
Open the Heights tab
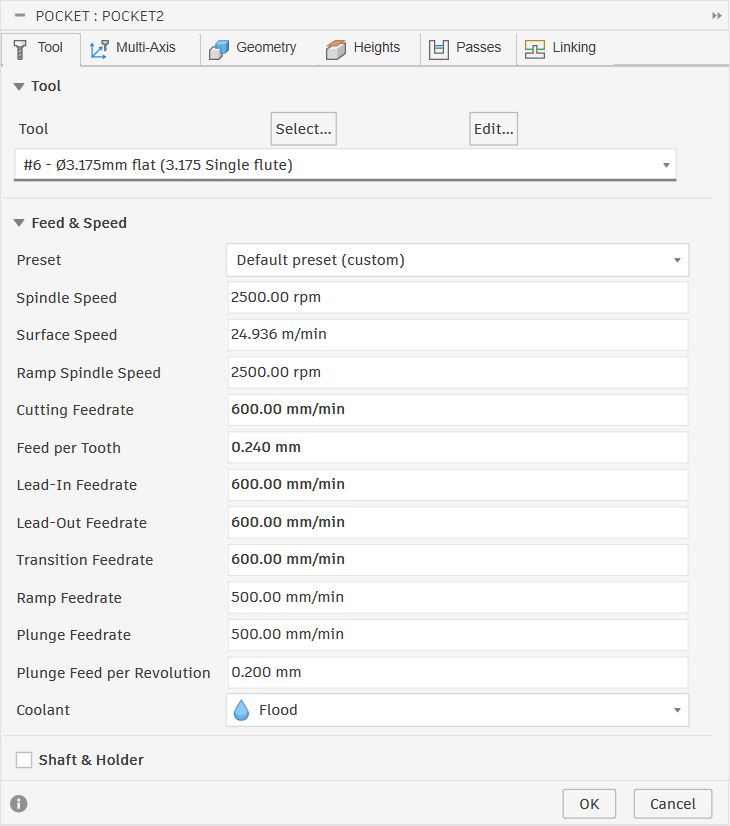coord(369,48)
